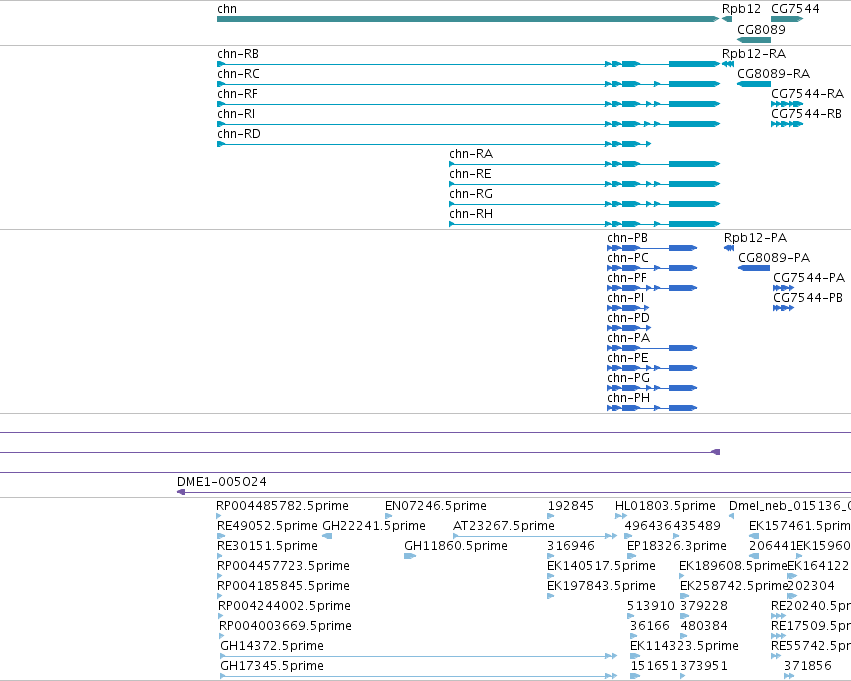Image resolution: width=851 pixels, height=681 pixels.
Task: Select transcript CG8089-RA
Action: coord(773,74)
